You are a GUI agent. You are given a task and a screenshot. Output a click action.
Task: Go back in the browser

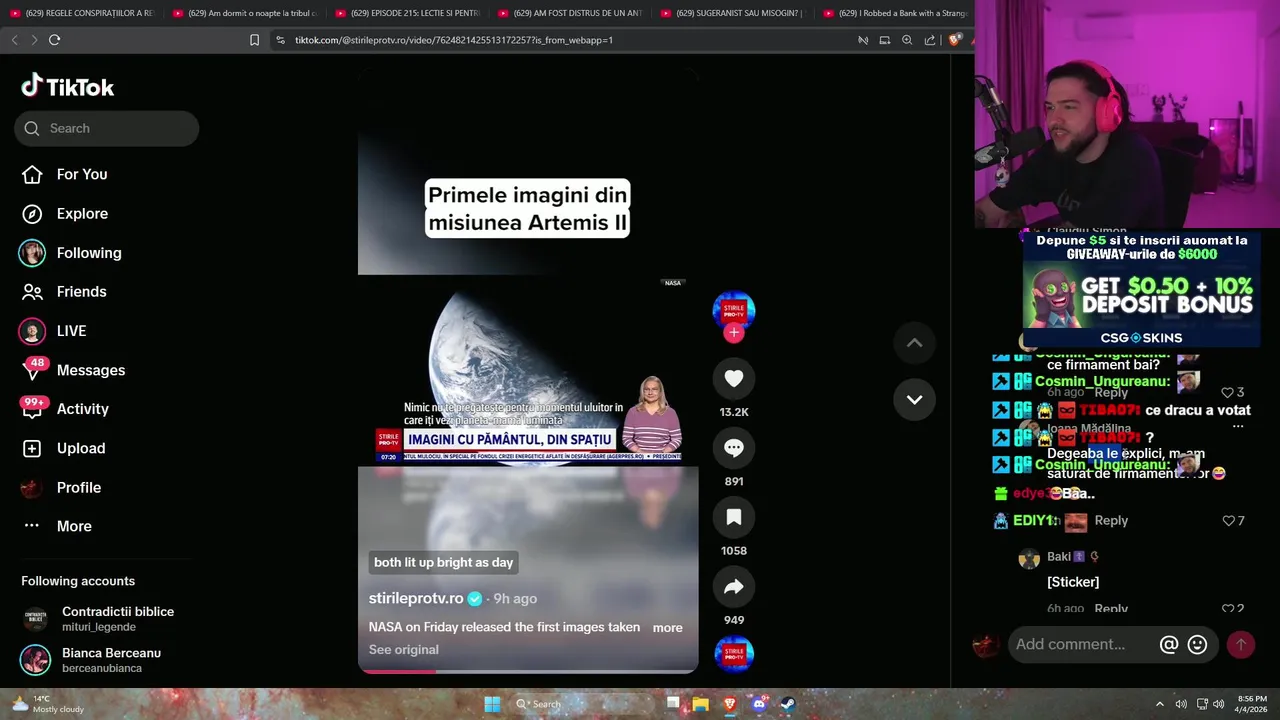point(14,40)
